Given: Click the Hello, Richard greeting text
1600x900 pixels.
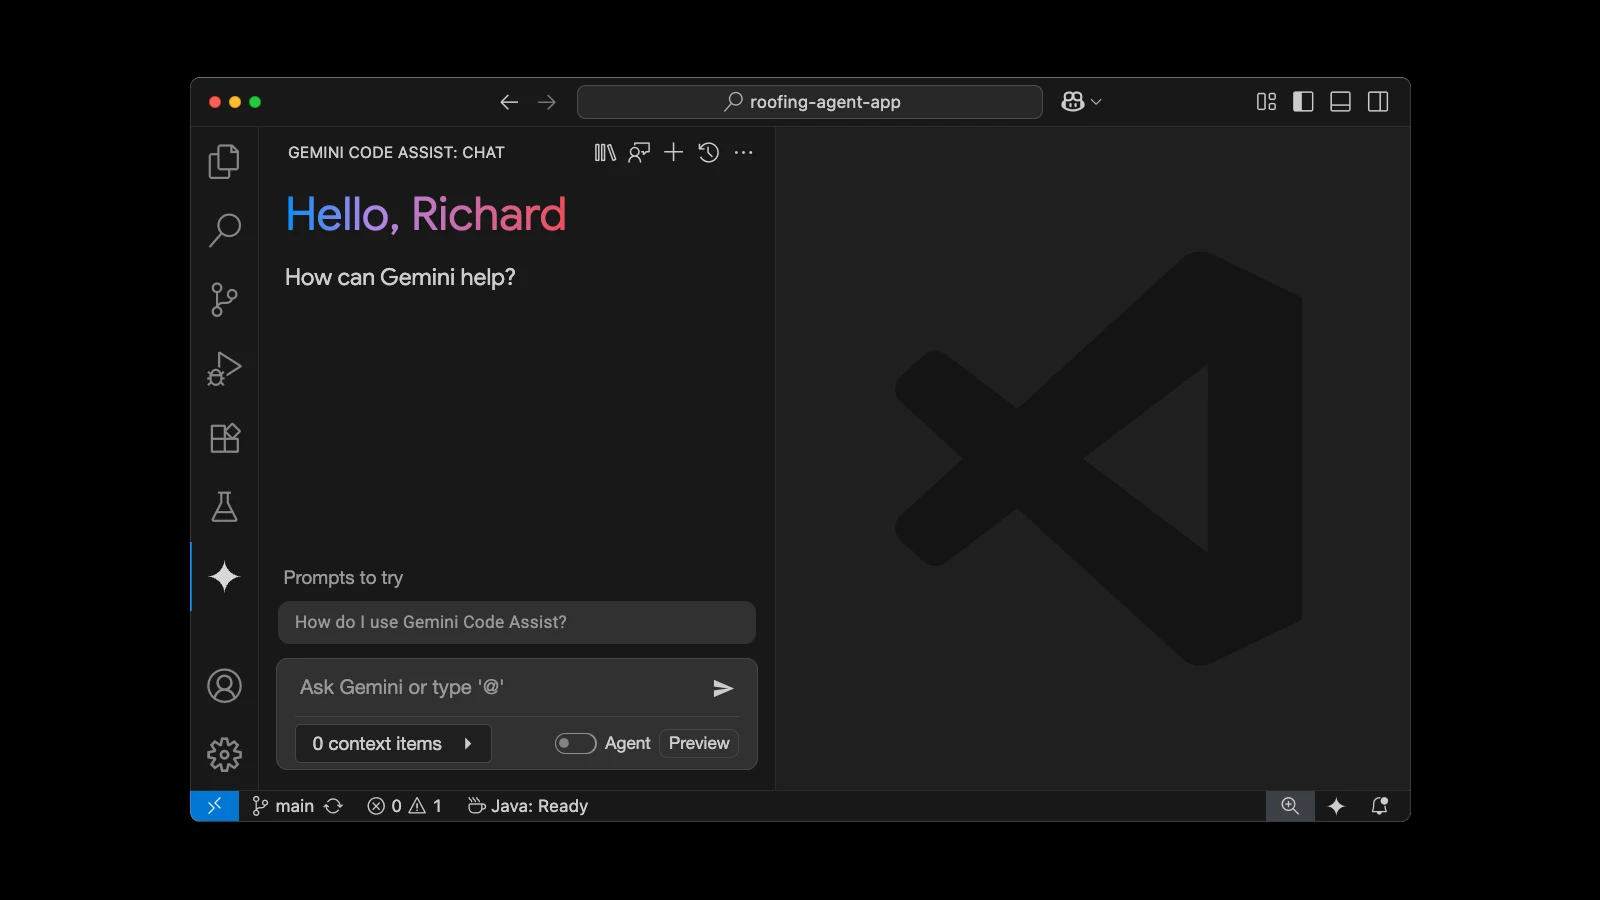Looking at the screenshot, I should 426,214.
